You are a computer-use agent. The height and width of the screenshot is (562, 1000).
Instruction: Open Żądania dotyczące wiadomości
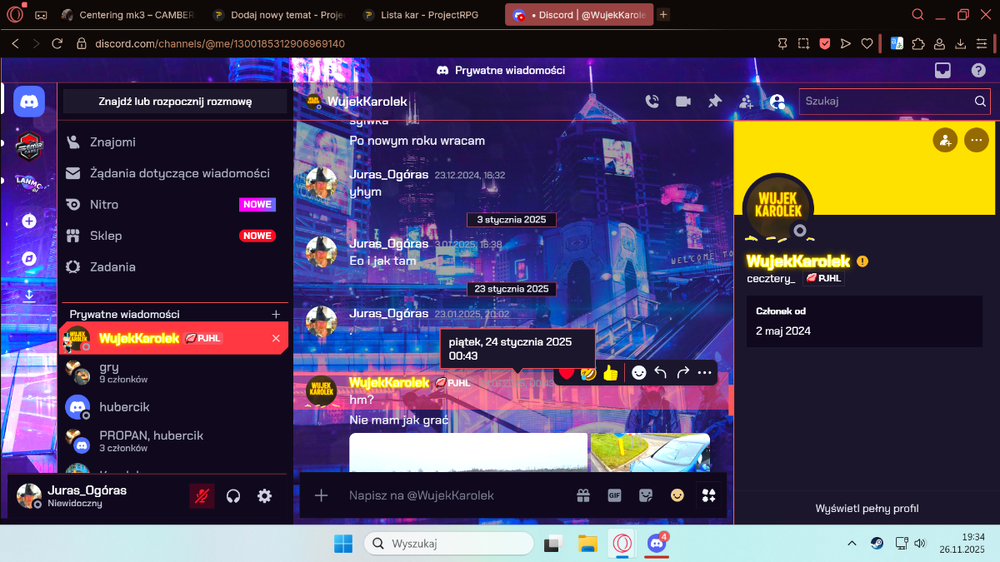pyautogui.click(x=173, y=173)
